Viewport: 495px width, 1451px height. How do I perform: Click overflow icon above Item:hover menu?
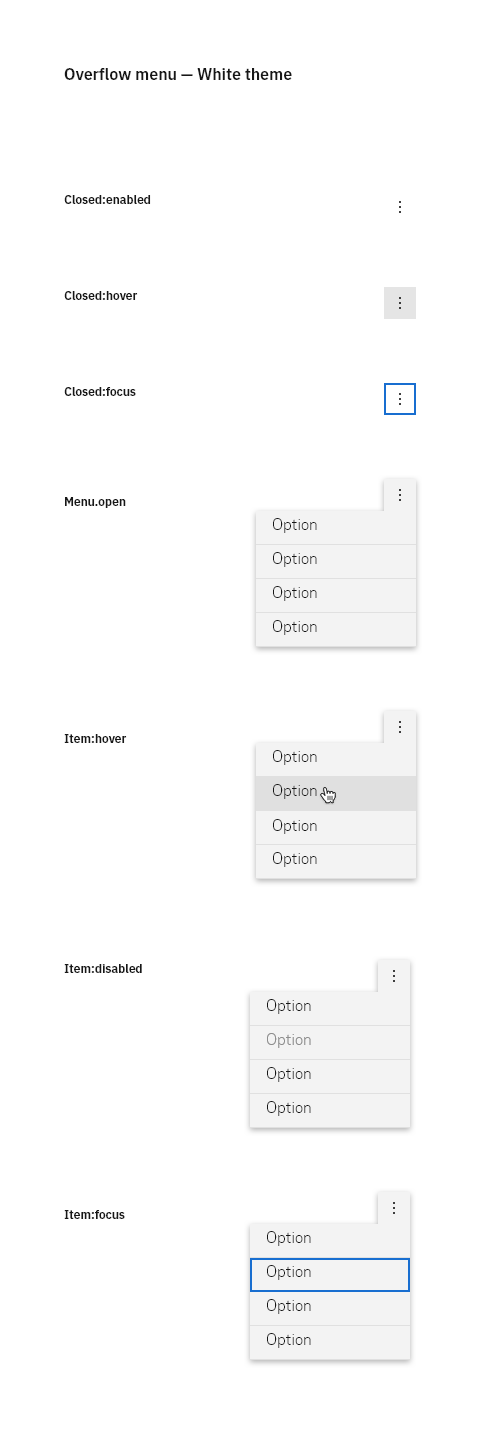[400, 727]
